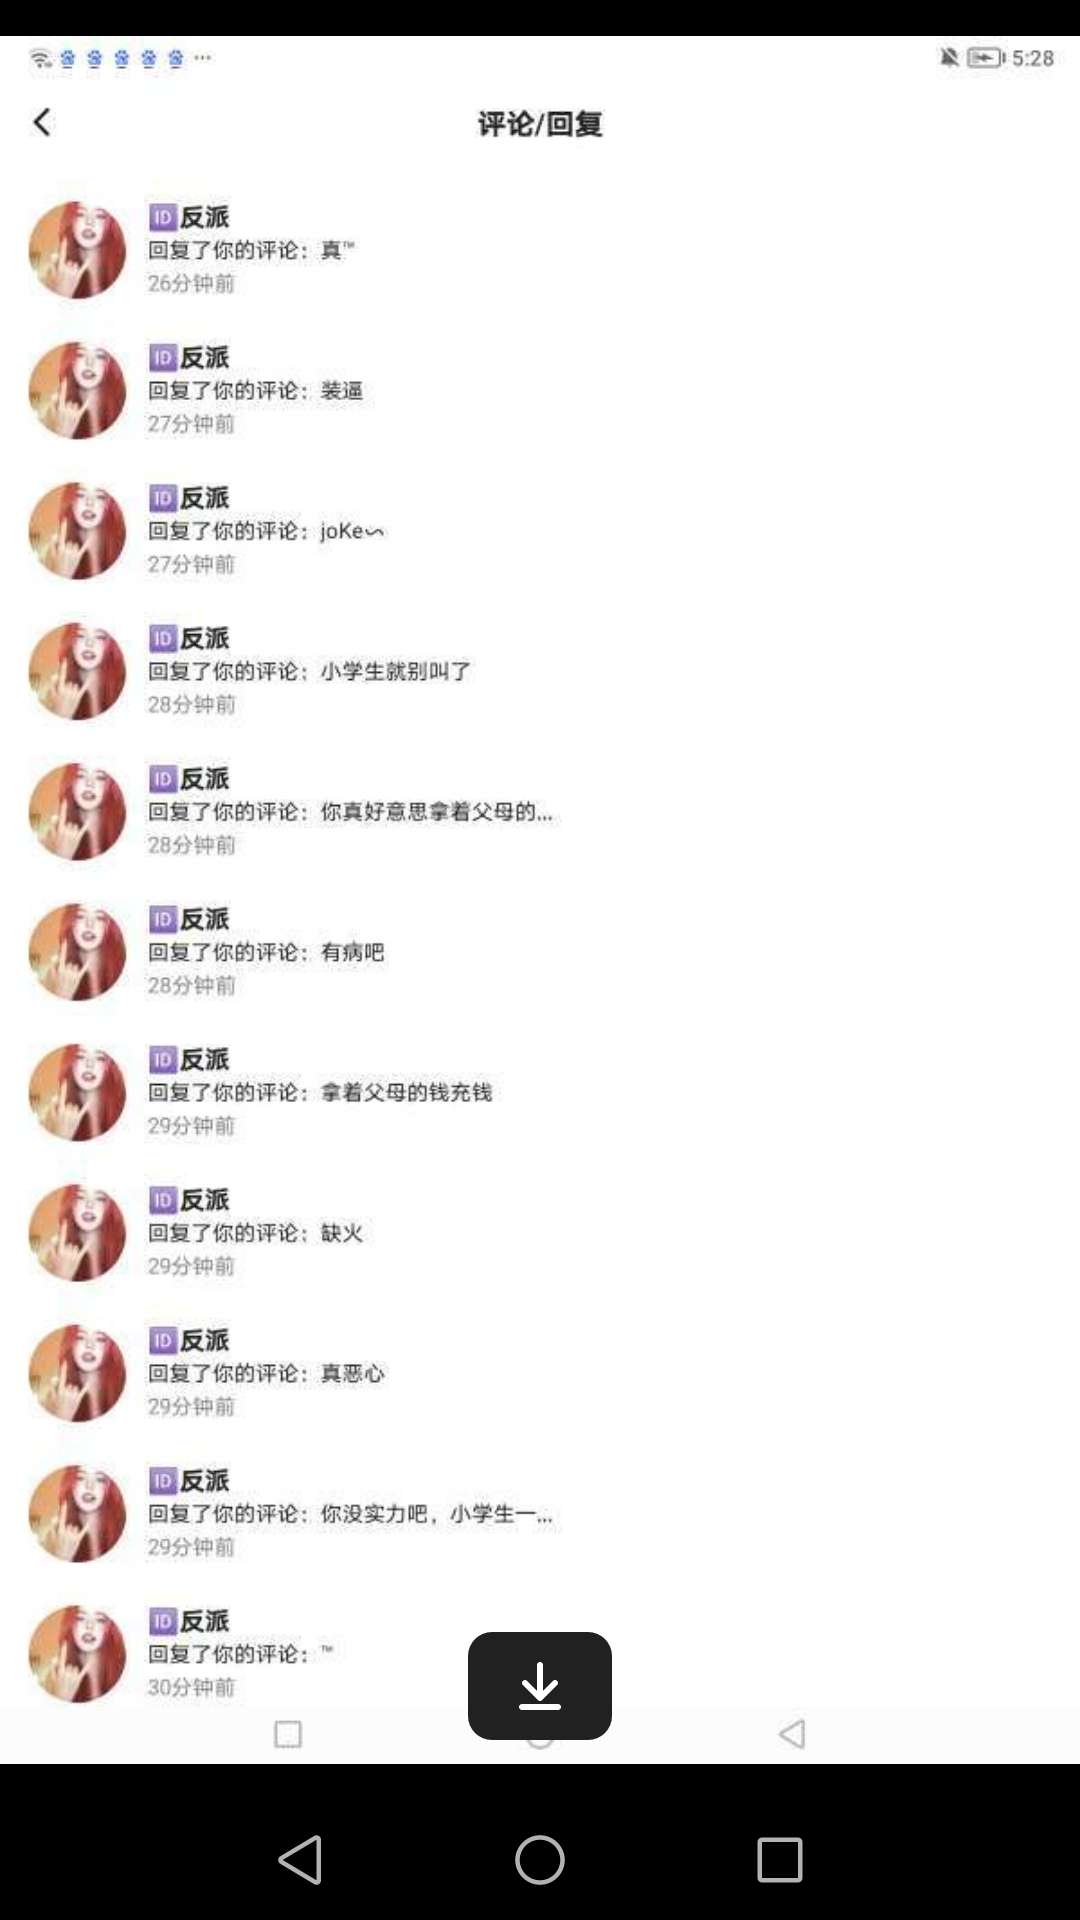Open avatar of reply 装逼
Image resolution: width=1080 pixels, height=1920 pixels.
coord(78,390)
